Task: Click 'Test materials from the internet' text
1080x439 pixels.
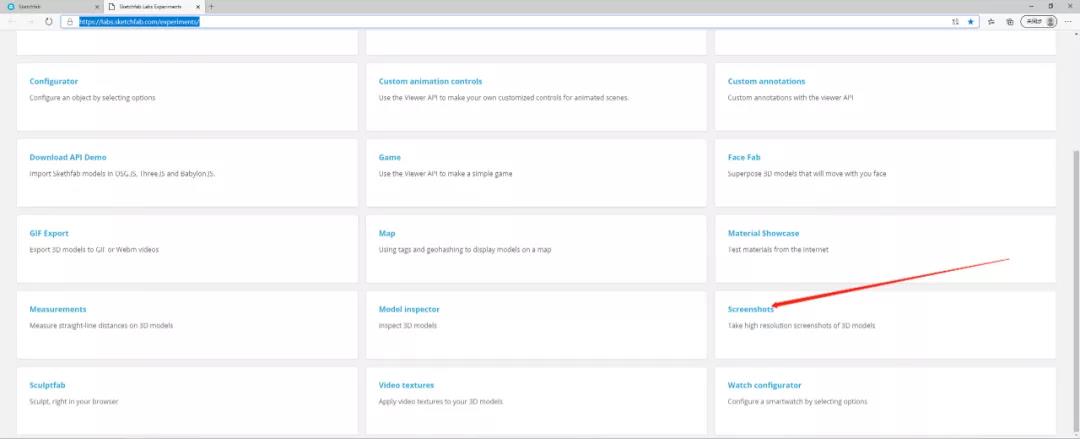Action: point(778,249)
